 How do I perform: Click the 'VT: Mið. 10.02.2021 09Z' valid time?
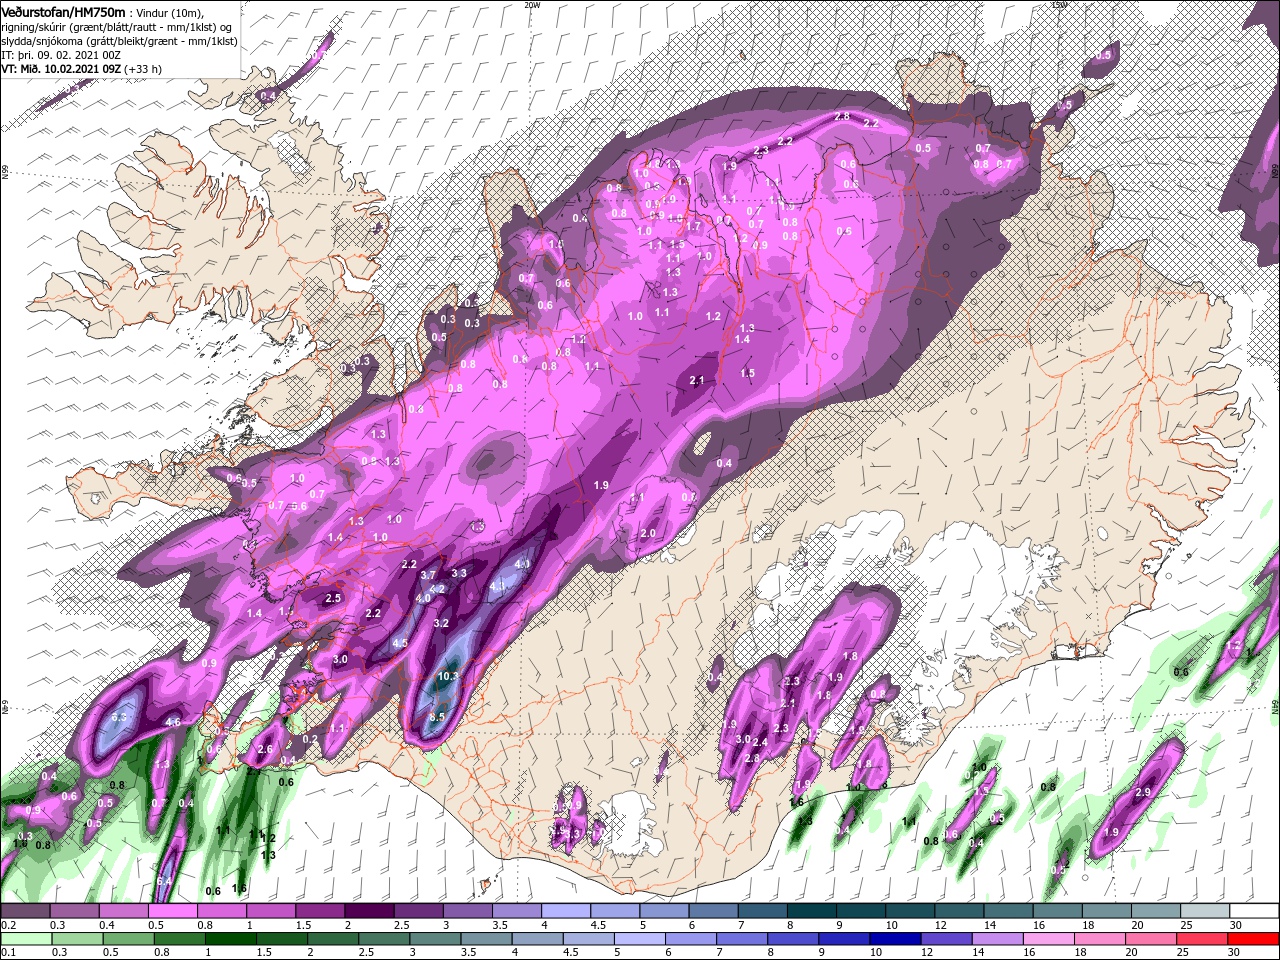[61, 69]
